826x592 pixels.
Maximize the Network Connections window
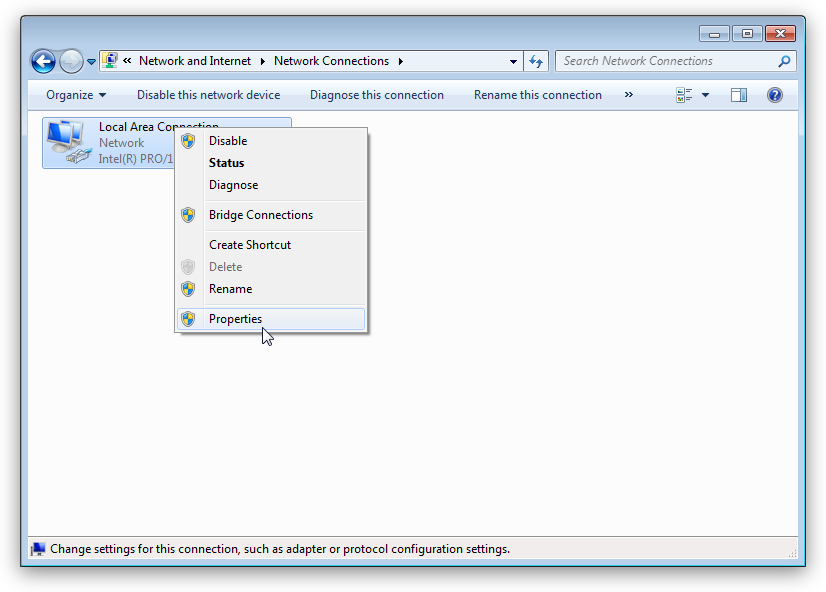point(747,34)
